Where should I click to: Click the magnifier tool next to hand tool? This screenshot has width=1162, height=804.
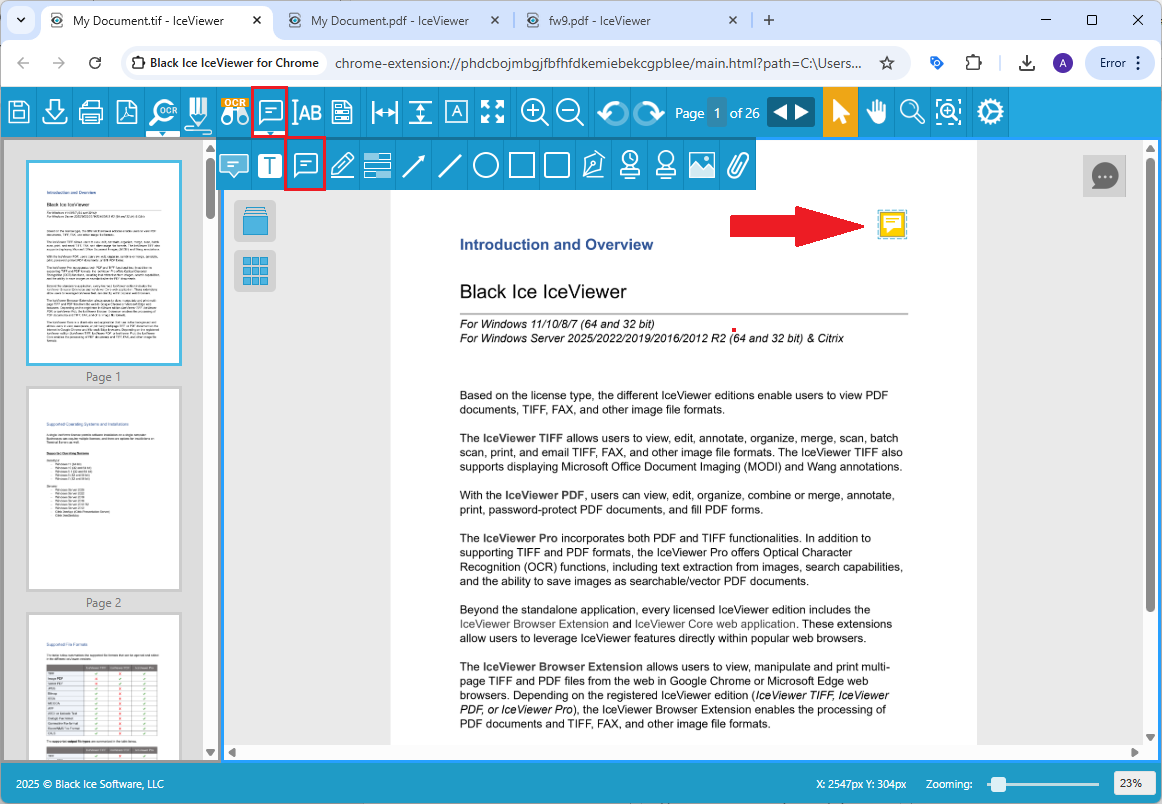pyautogui.click(x=912, y=113)
